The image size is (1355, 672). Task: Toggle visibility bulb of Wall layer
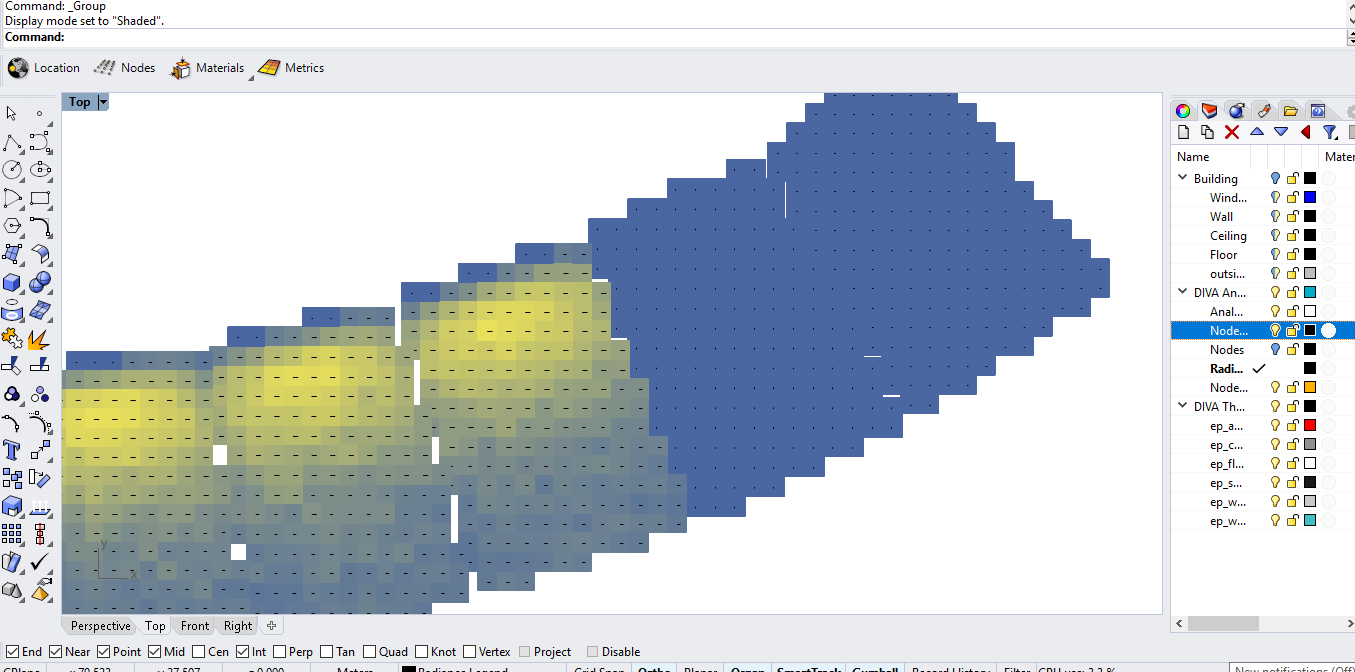point(1275,216)
